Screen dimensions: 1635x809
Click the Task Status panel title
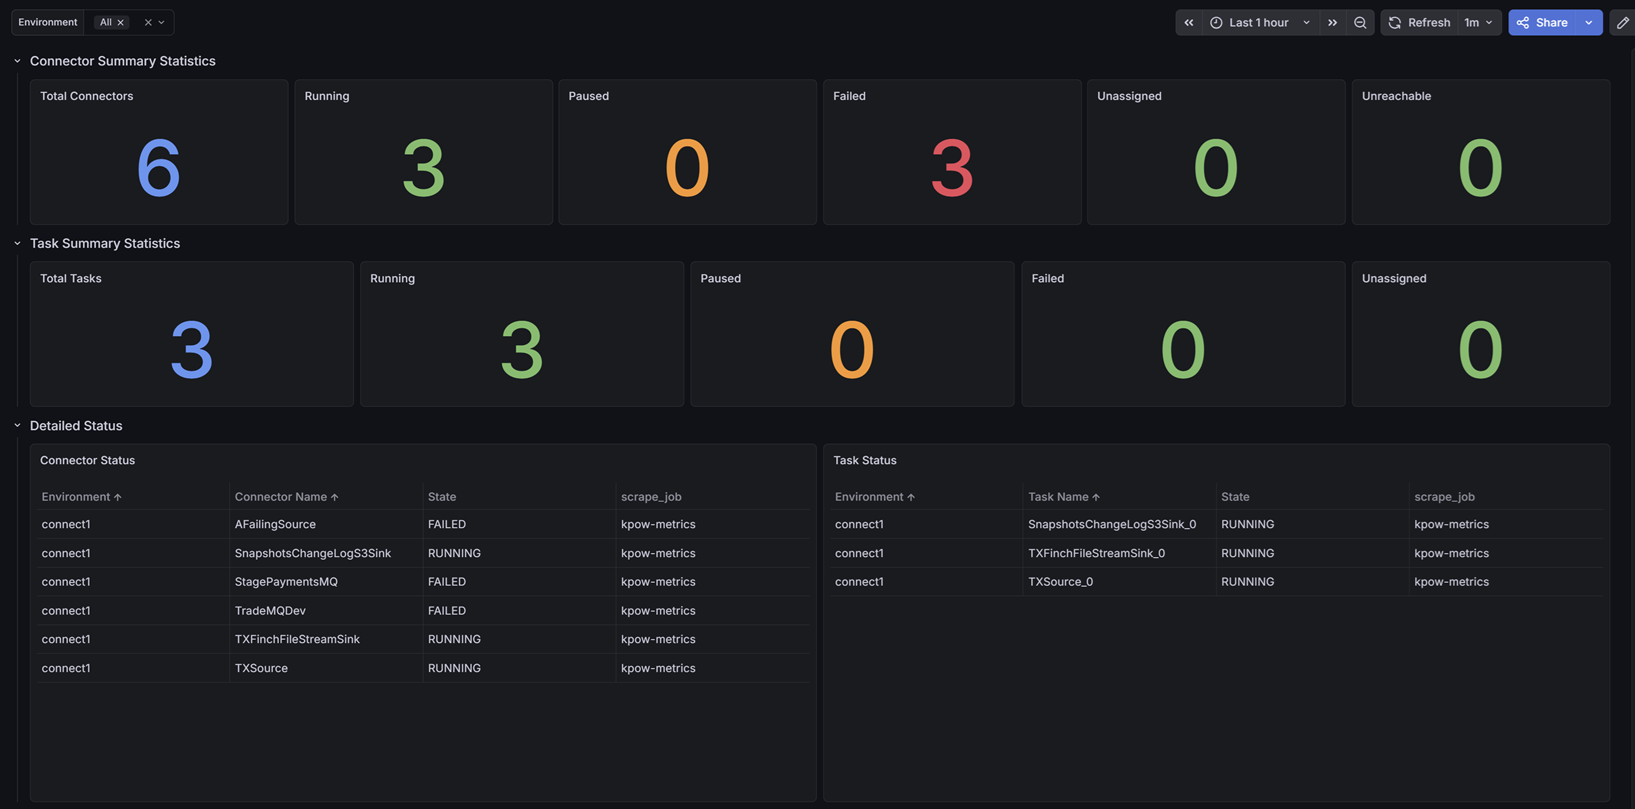coord(865,460)
